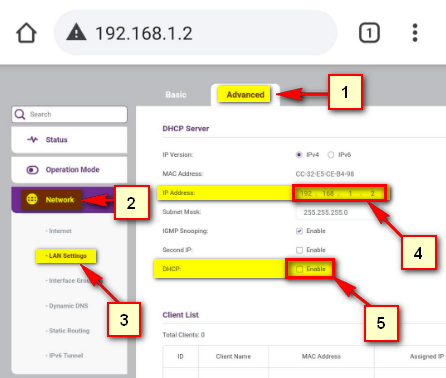Screen dimensions: 446x378
Task: Click the IP Address input field
Action: tap(340, 193)
